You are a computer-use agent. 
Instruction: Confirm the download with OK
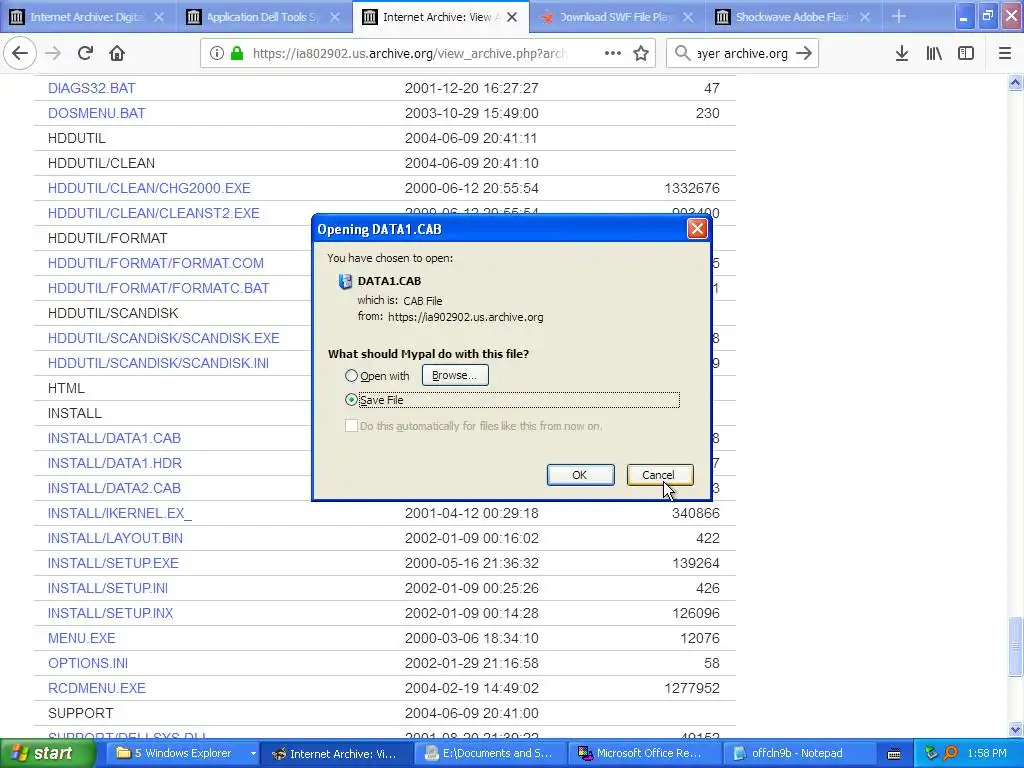(580, 475)
